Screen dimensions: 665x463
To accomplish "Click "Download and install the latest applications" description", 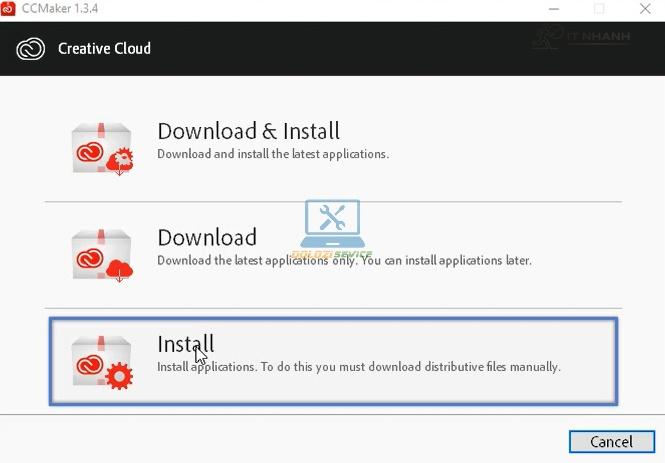I will click(273, 154).
